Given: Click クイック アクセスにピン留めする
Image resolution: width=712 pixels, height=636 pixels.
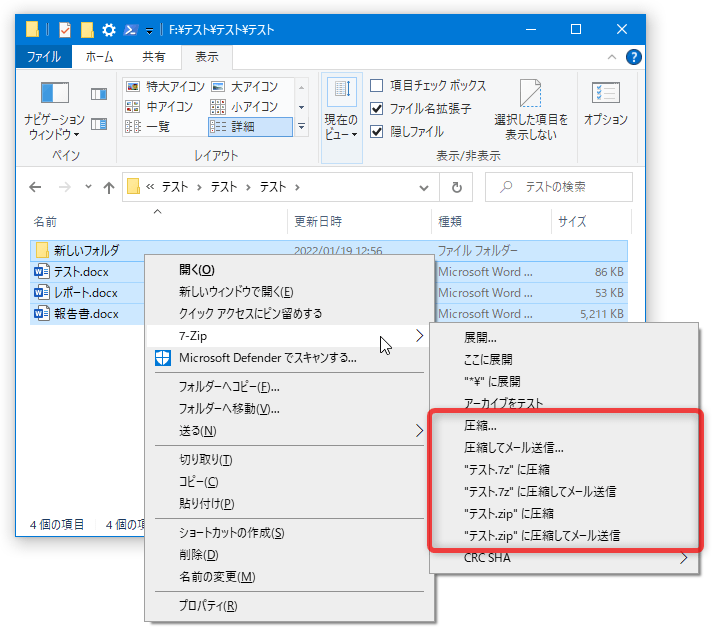Looking at the screenshot, I should tap(289, 313).
